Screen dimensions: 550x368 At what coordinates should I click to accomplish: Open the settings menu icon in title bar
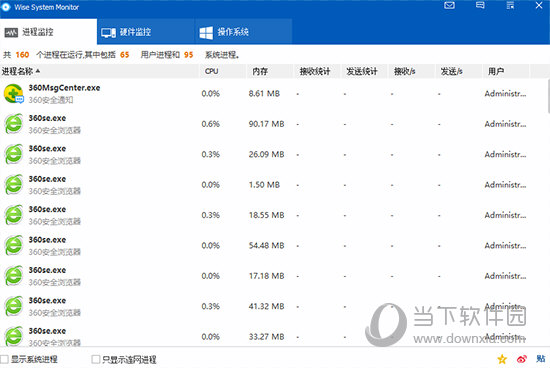(510, 5)
